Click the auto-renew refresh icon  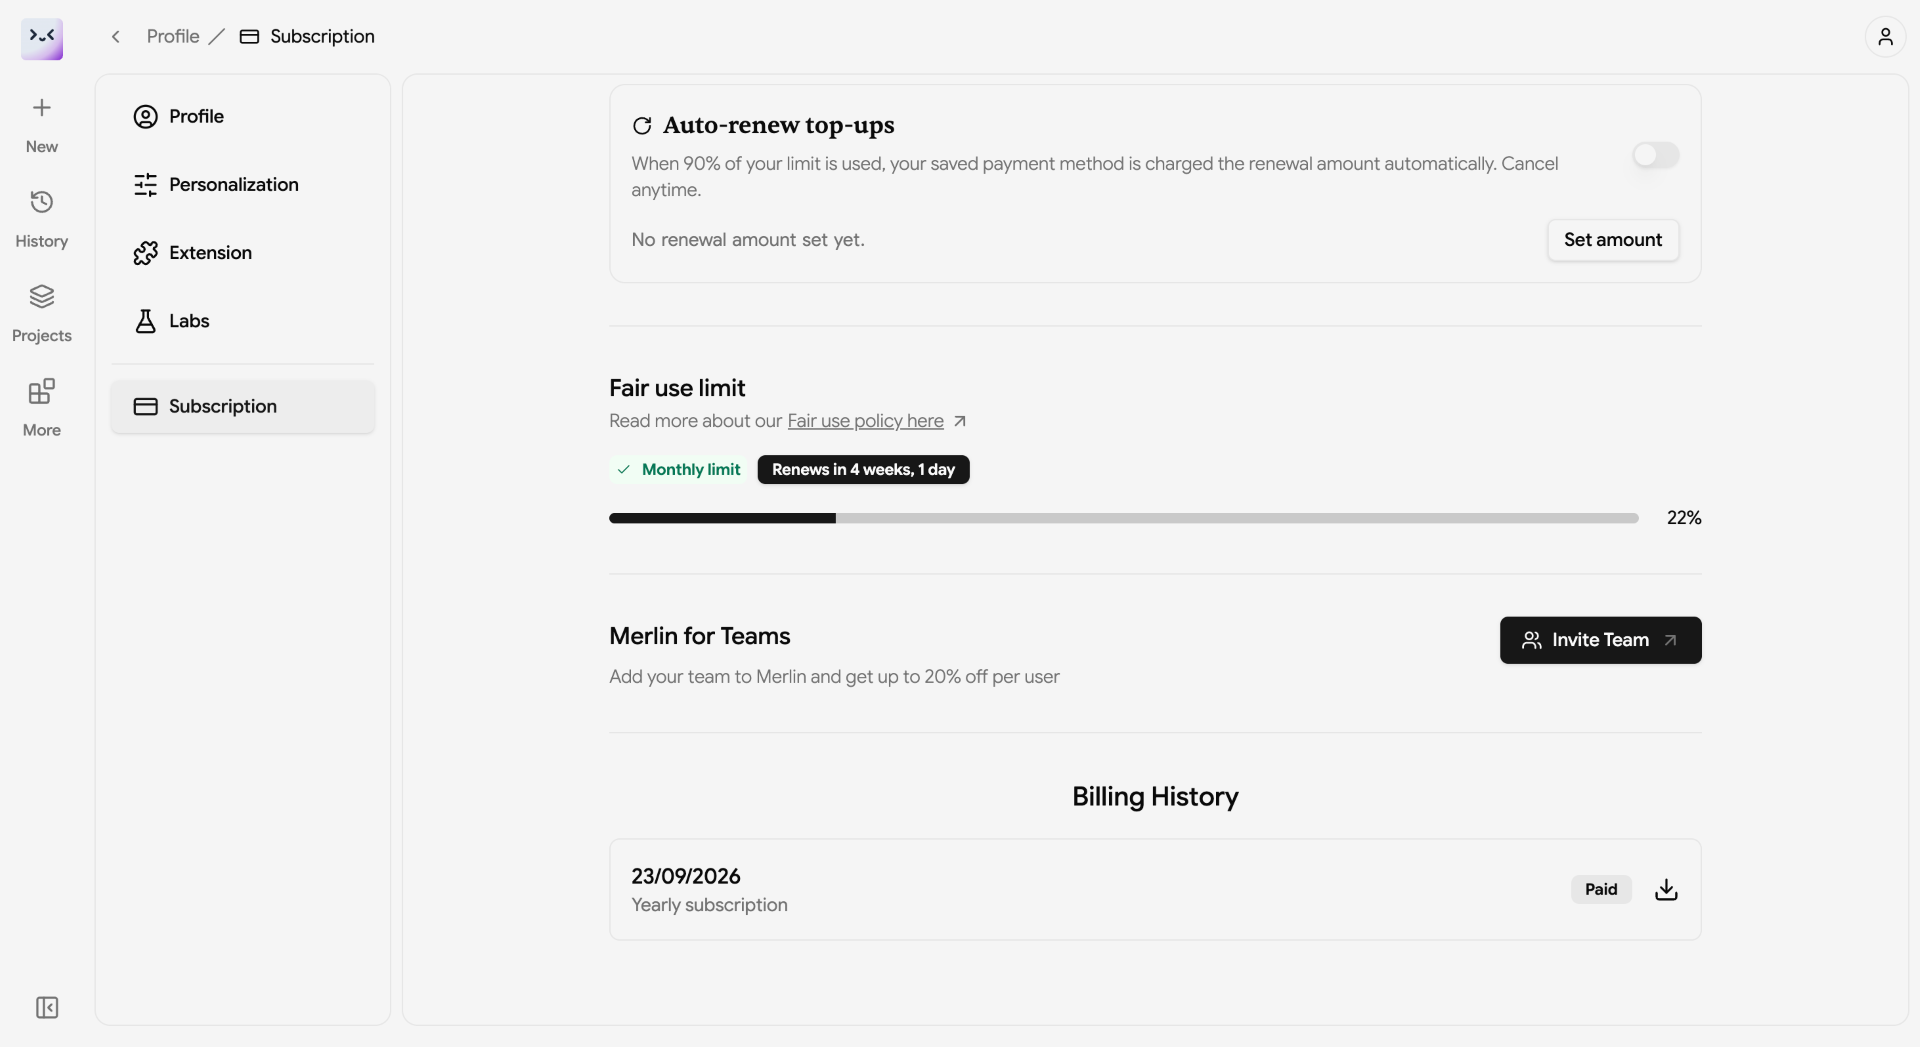[x=642, y=126]
